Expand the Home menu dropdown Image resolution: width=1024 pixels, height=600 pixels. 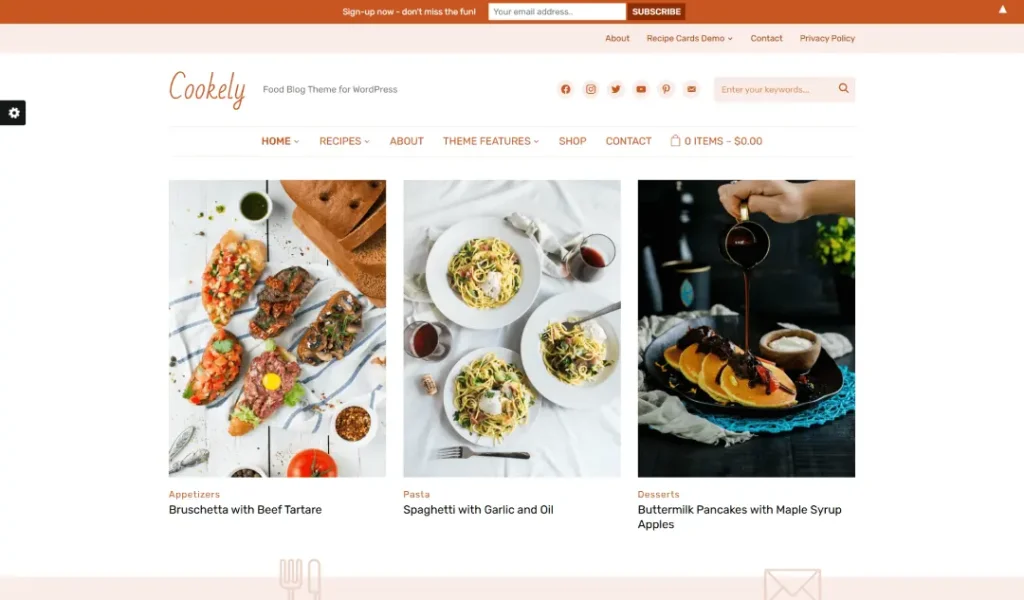click(280, 141)
